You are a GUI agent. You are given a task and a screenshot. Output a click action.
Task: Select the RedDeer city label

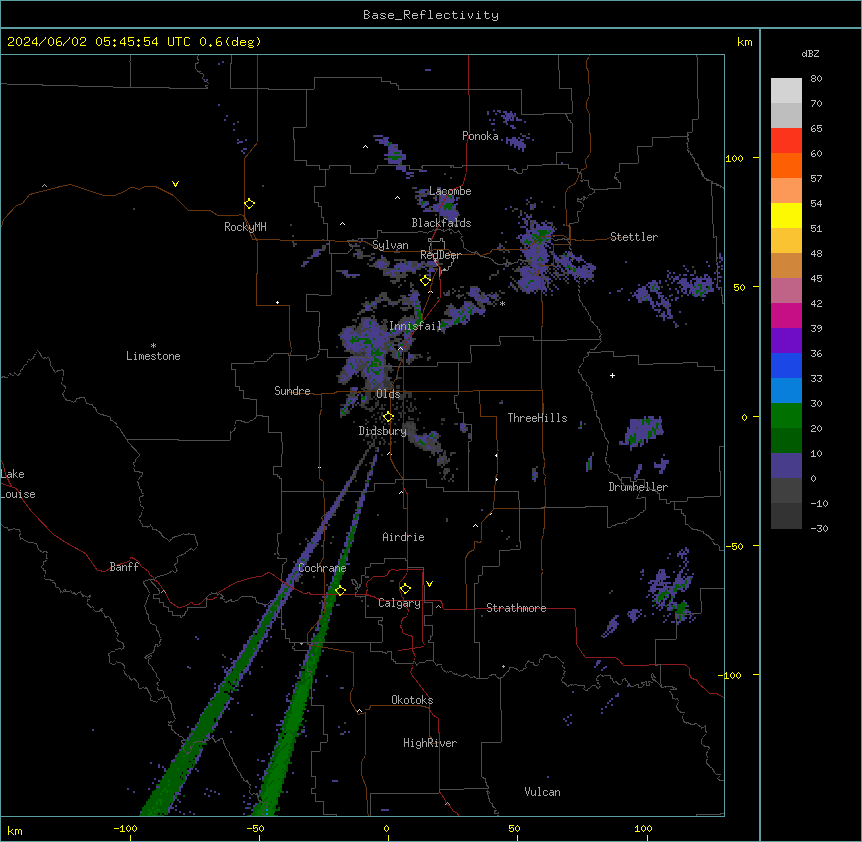(x=440, y=255)
